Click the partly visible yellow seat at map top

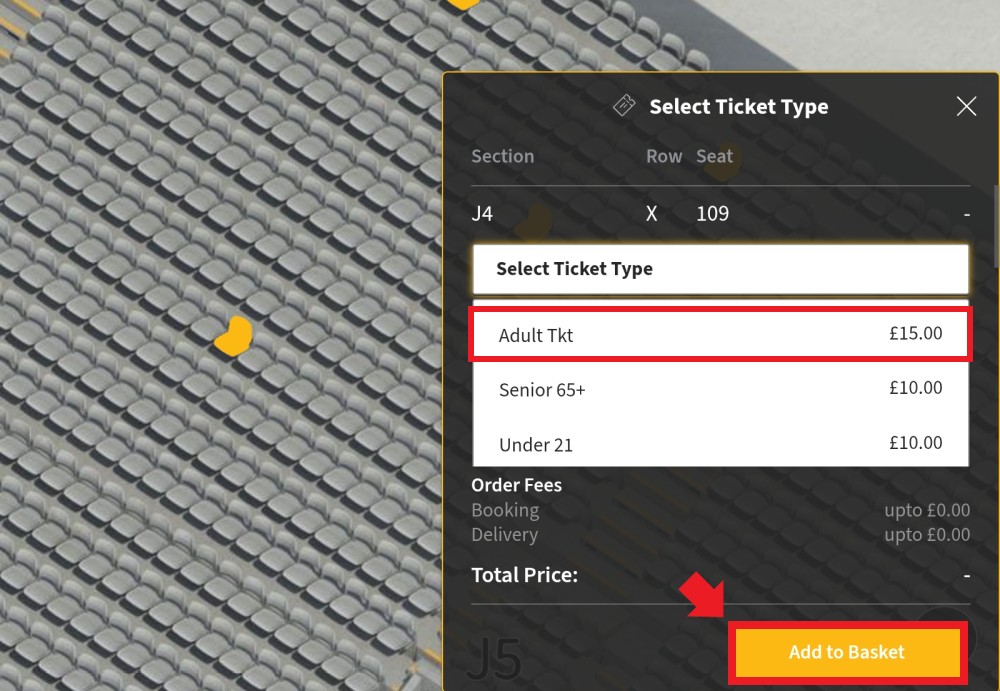click(x=462, y=4)
